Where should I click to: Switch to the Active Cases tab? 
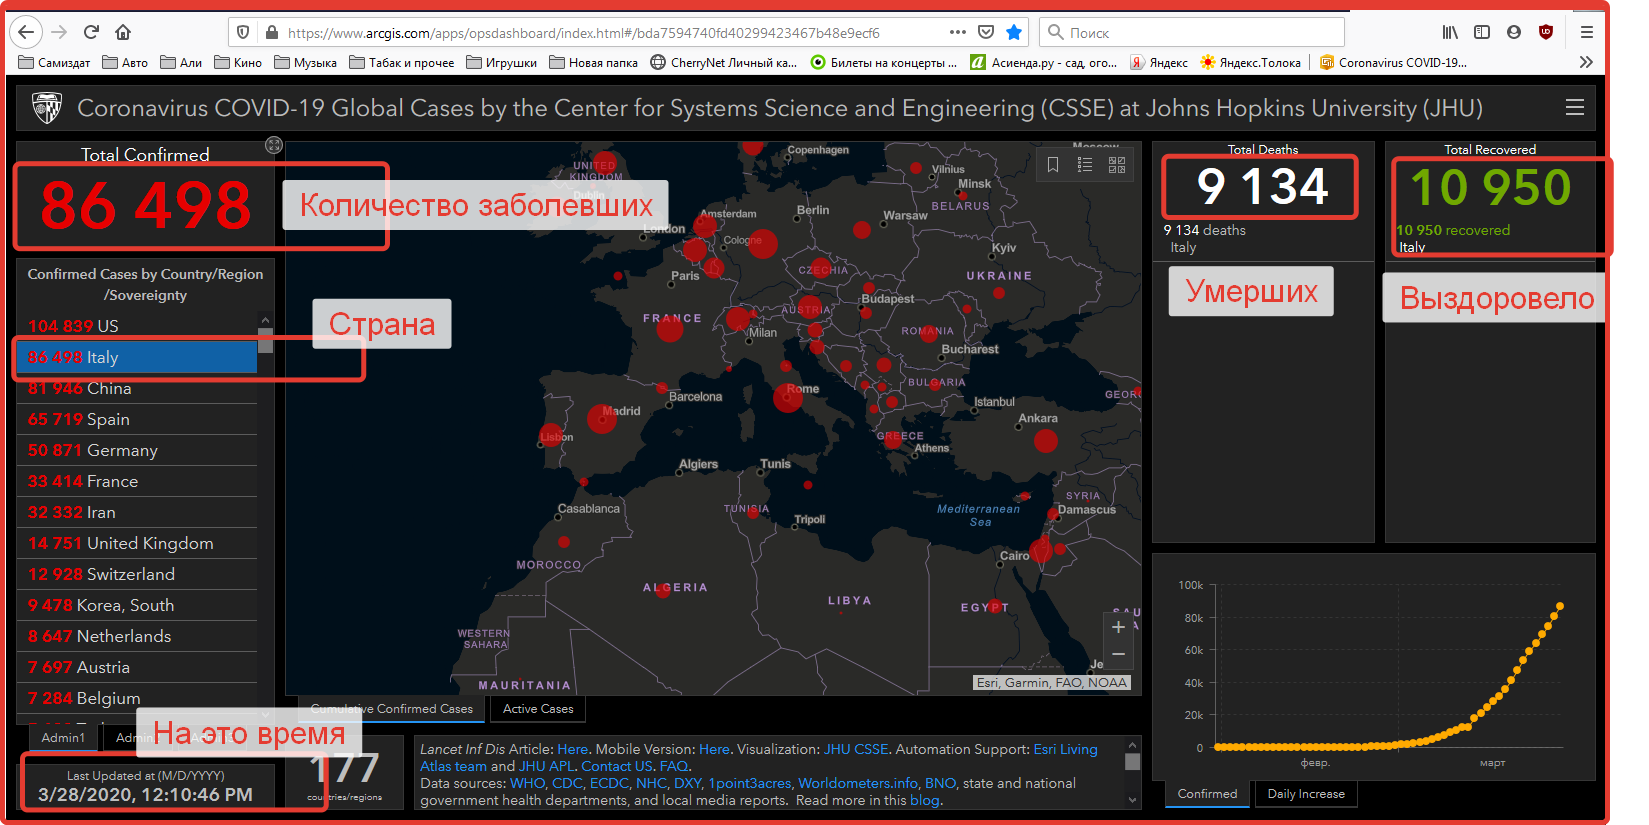[x=538, y=709]
